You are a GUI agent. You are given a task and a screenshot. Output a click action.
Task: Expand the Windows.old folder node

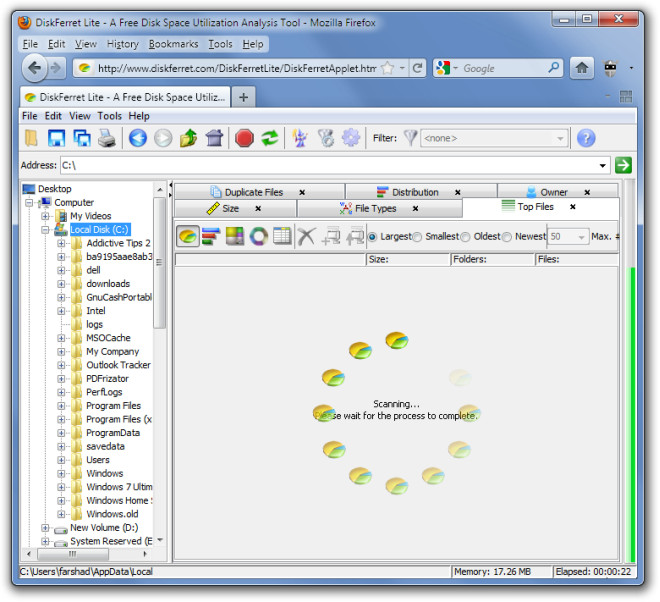[61, 514]
